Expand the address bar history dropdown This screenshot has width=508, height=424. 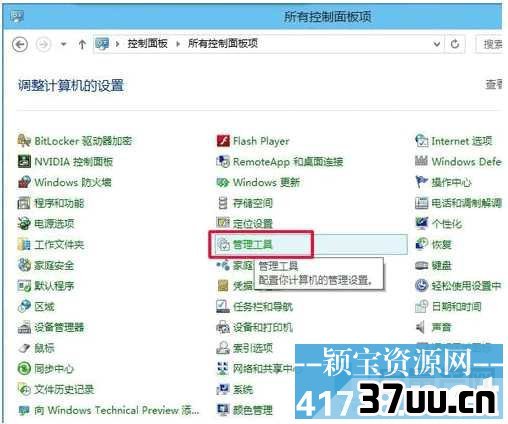(x=436, y=44)
